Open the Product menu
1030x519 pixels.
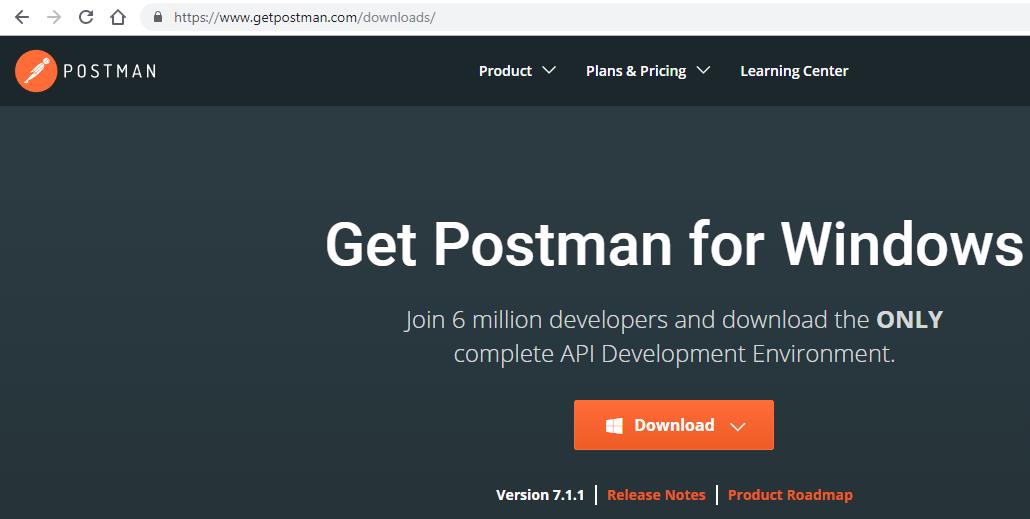tap(505, 71)
